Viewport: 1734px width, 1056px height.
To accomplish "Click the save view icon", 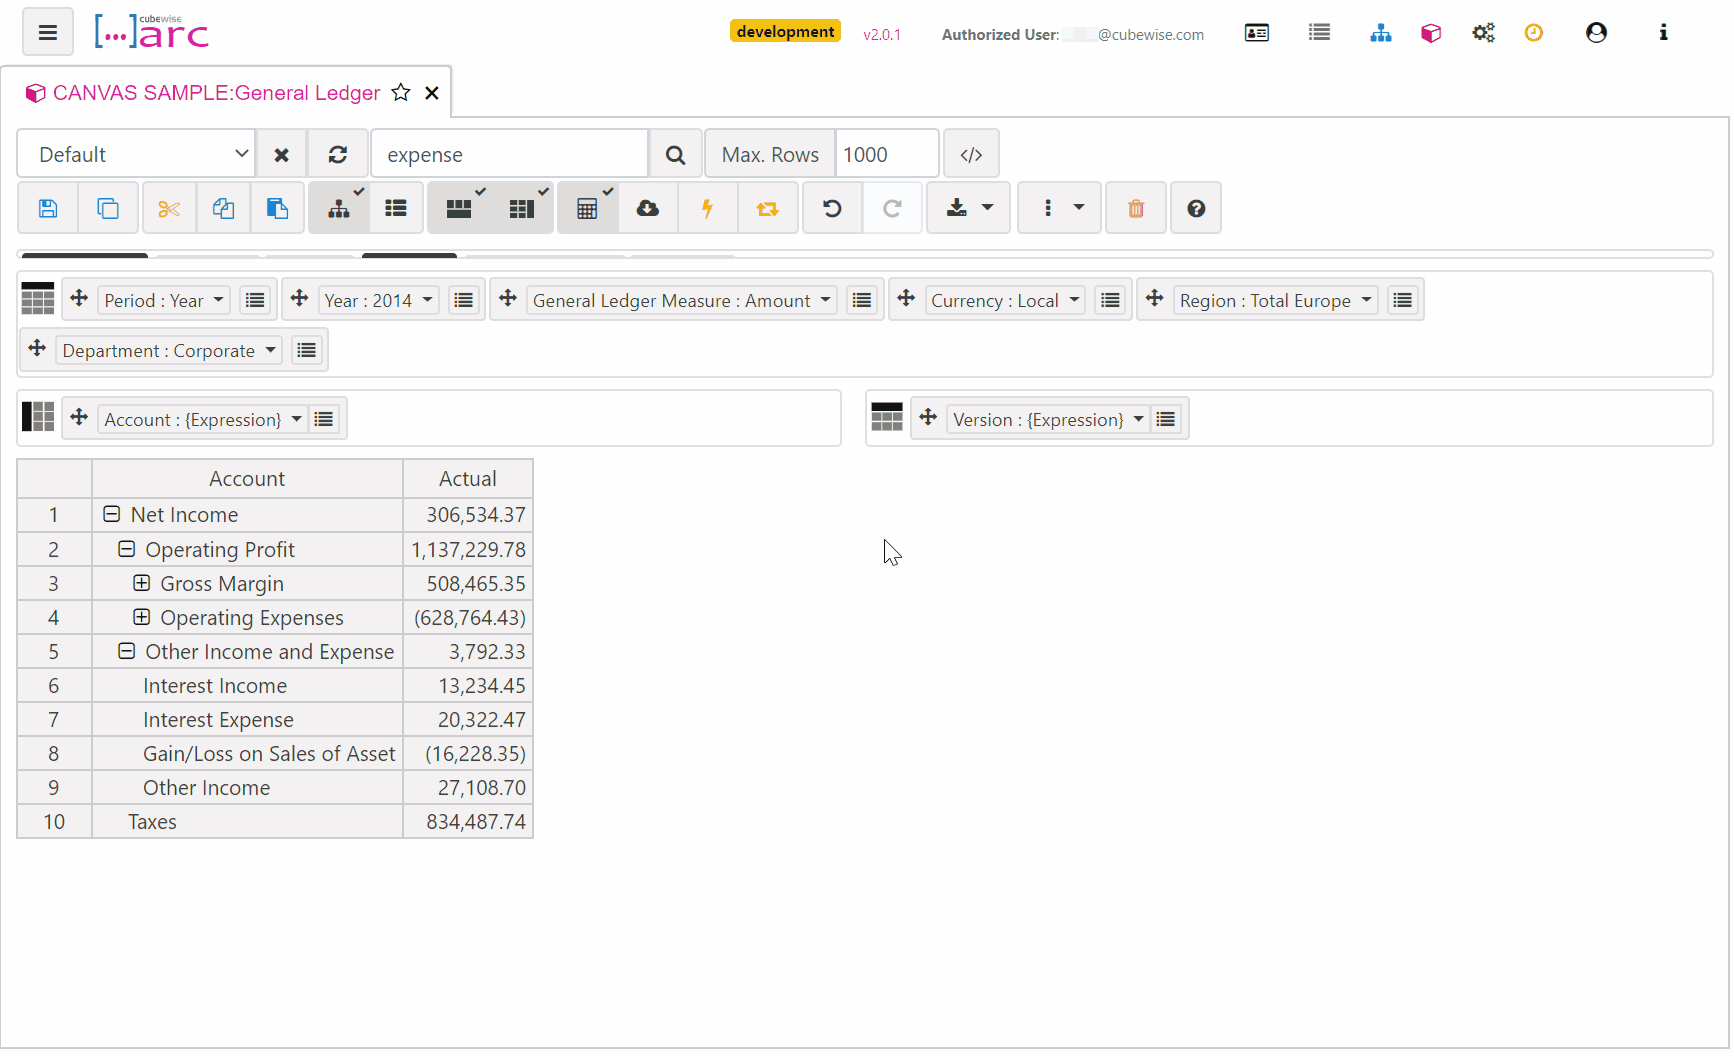I will coord(48,208).
